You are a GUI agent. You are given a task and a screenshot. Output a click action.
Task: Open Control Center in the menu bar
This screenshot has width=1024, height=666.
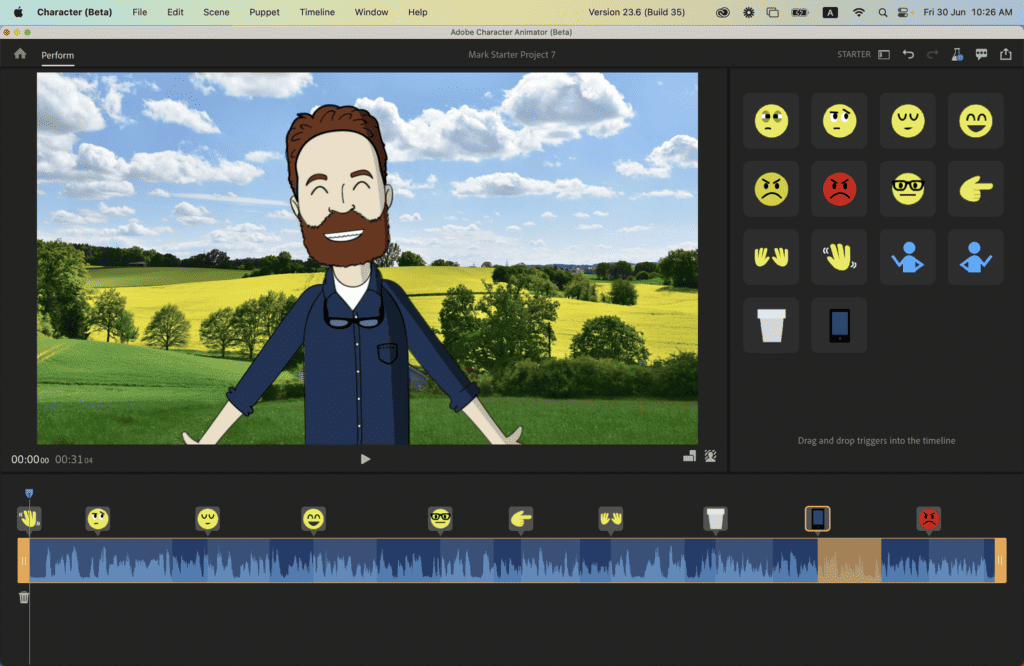click(x=903, y=12)
